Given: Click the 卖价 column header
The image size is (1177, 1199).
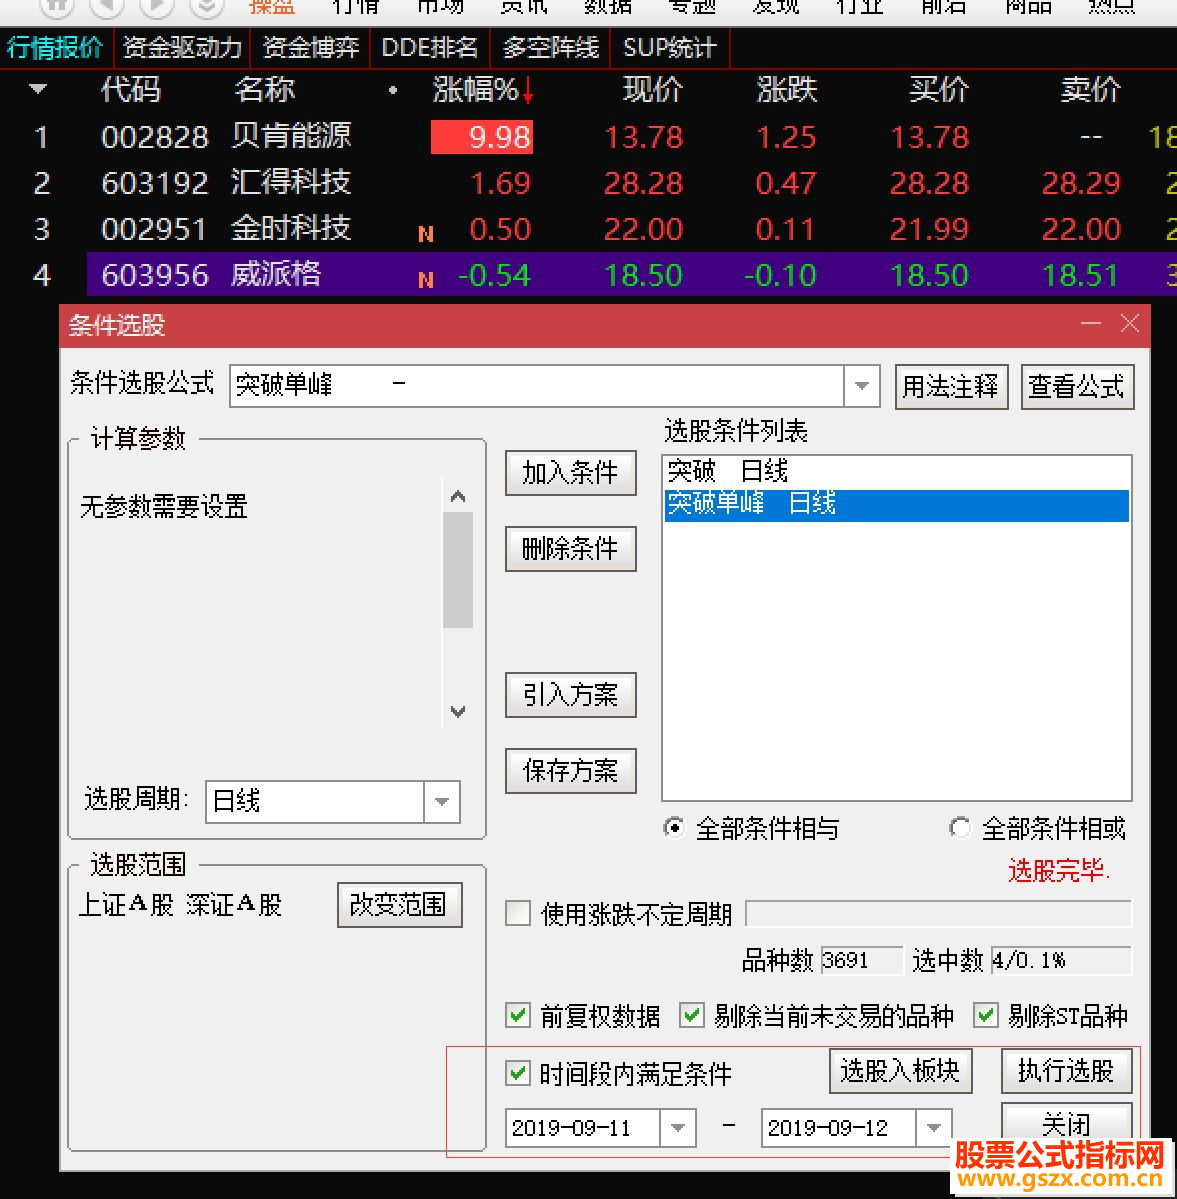Looking at the screenshot, I should (x=1090, y=90).
